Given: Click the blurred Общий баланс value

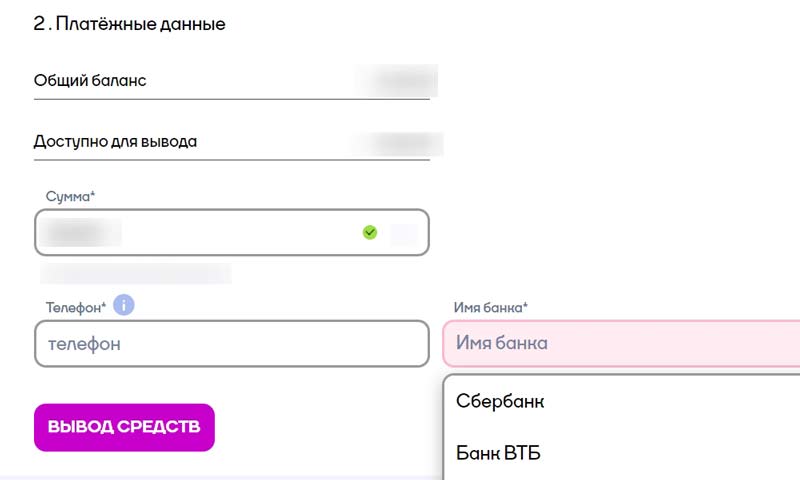Looking at the screenshot, I should click(401, 80).
